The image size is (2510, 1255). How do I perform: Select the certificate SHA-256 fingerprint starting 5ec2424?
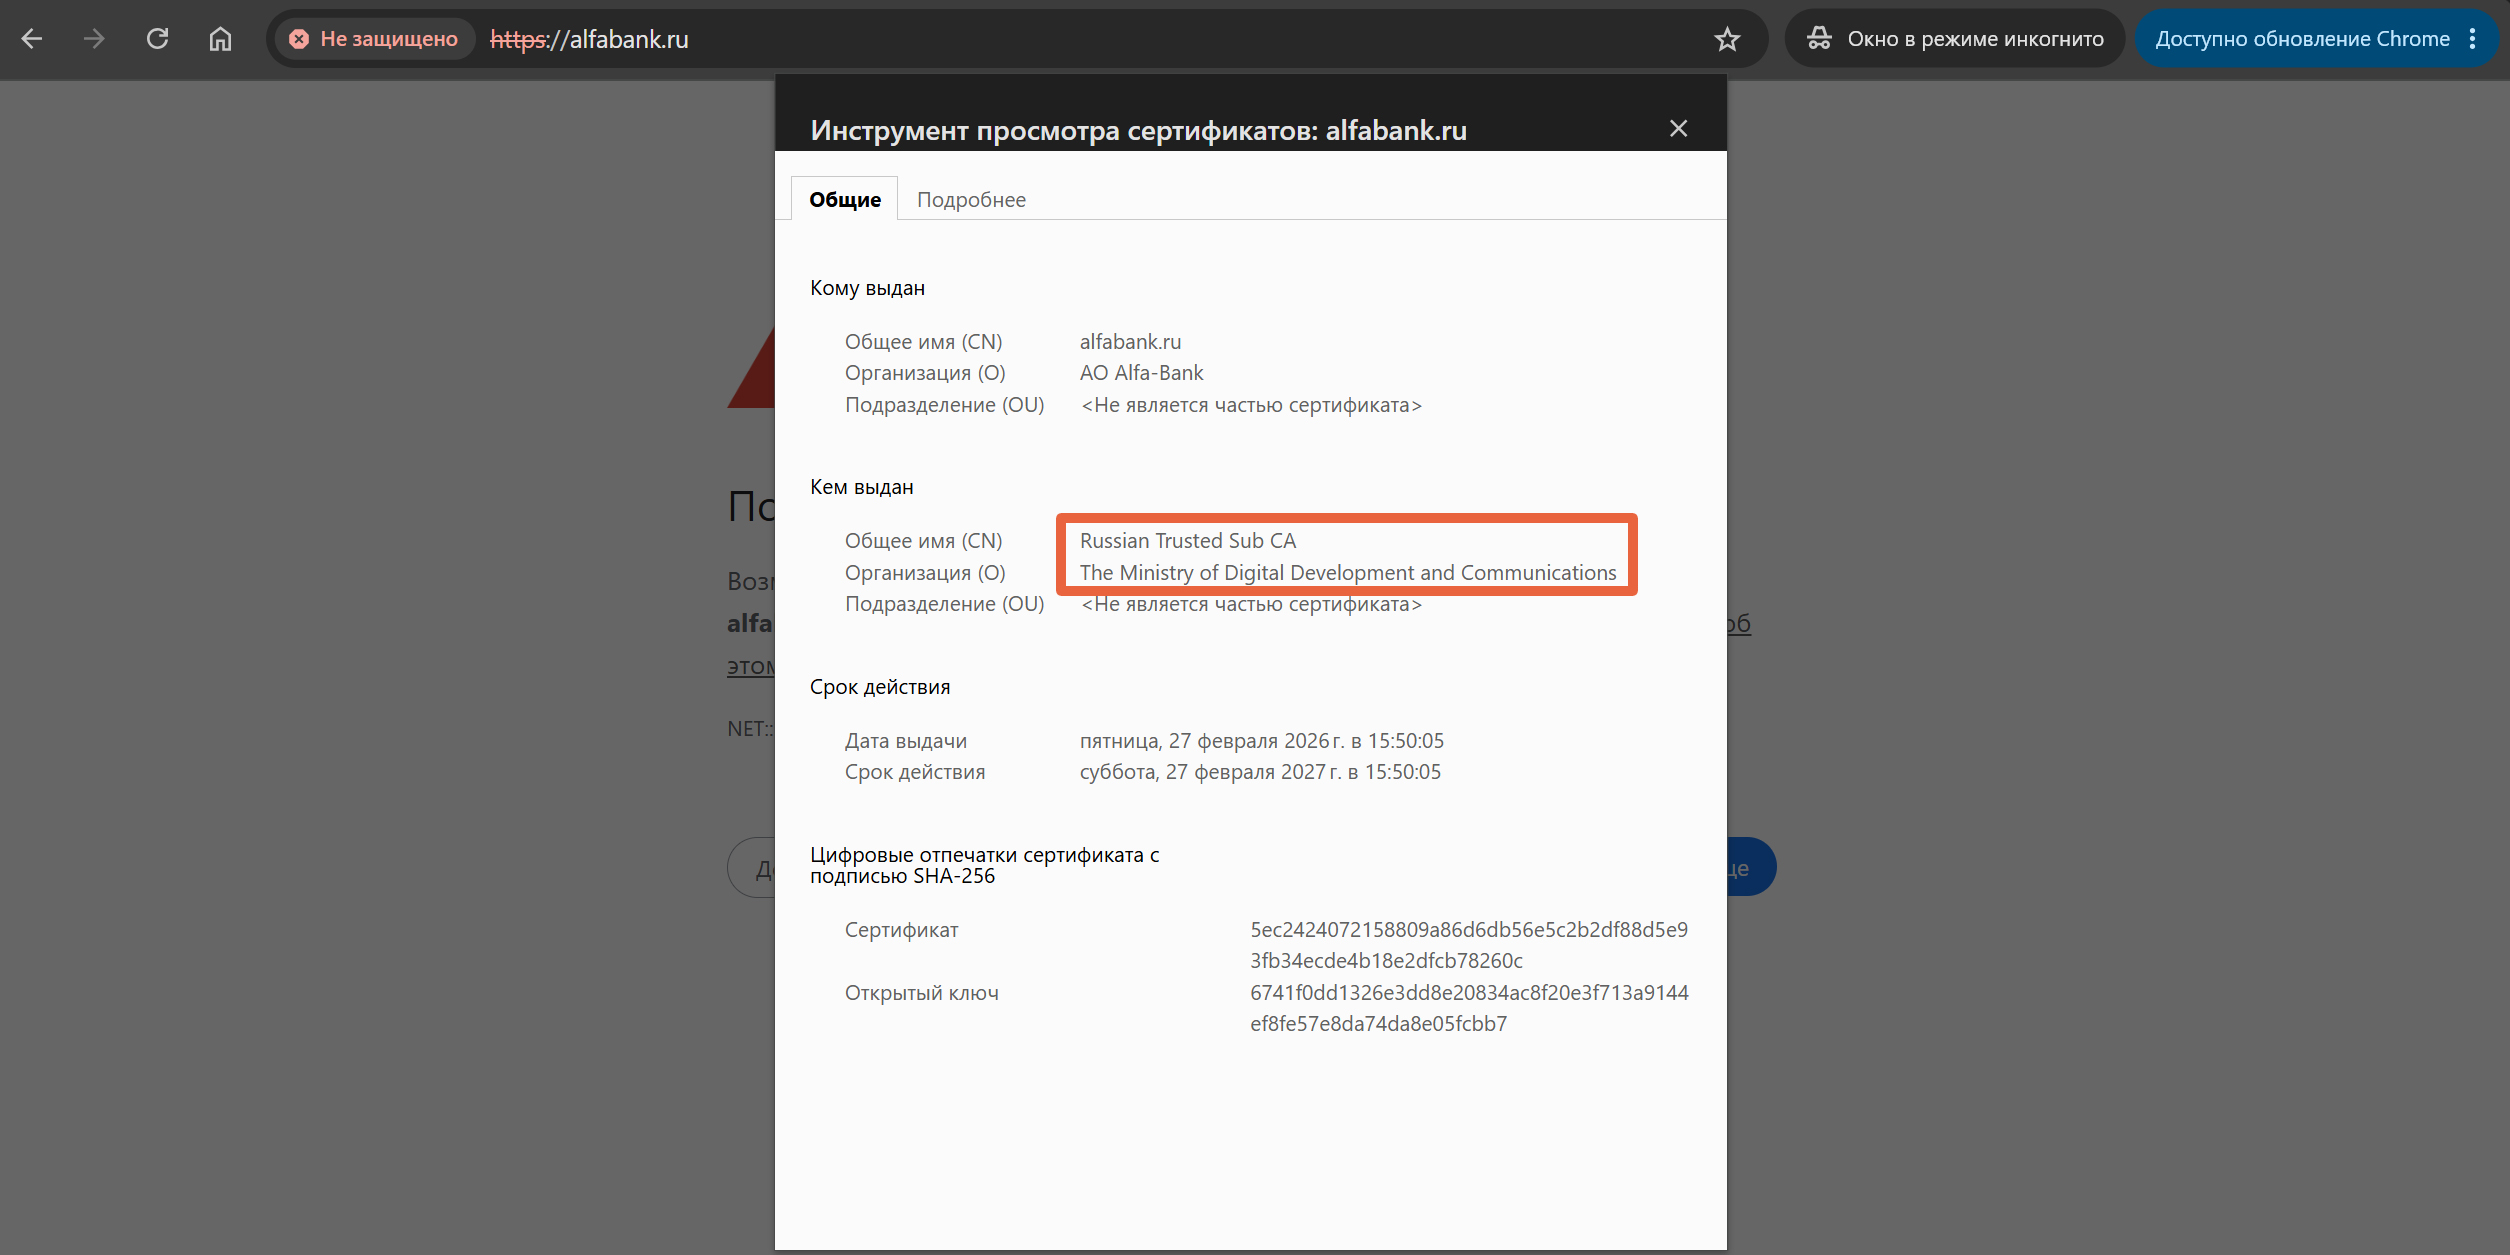pos(1469,945)
